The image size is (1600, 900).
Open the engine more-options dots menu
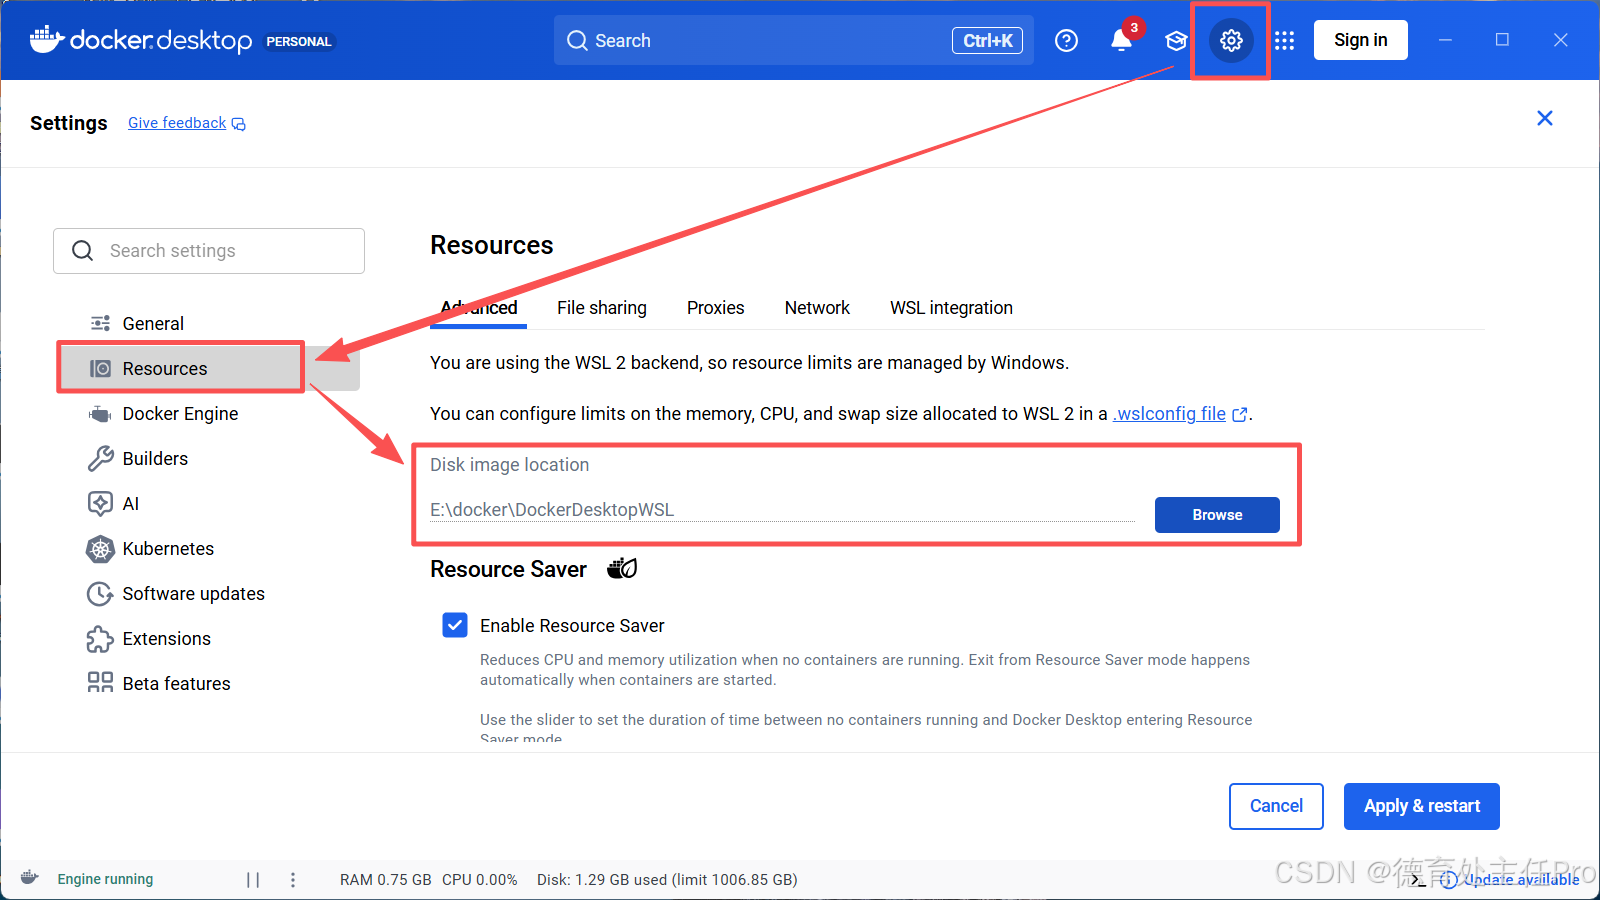[x=293, y=879]
